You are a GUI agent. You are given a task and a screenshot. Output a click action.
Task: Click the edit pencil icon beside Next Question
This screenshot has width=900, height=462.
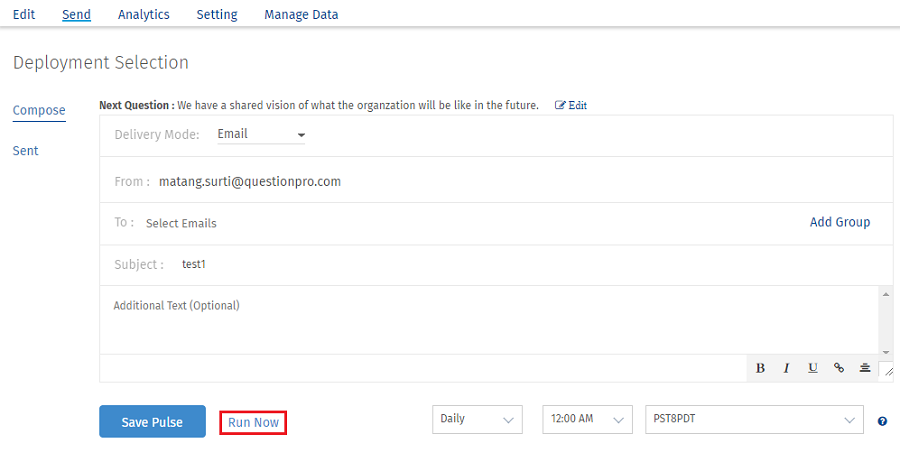click(561, 105)
